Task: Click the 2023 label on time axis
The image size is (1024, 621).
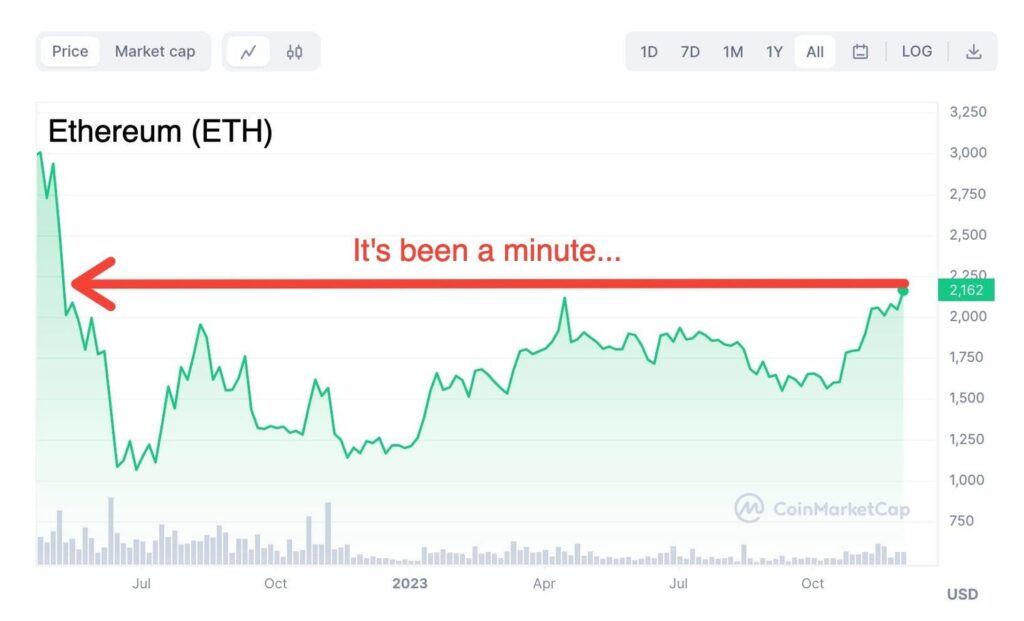Action: pyautogui.click(x=410, y=583)
